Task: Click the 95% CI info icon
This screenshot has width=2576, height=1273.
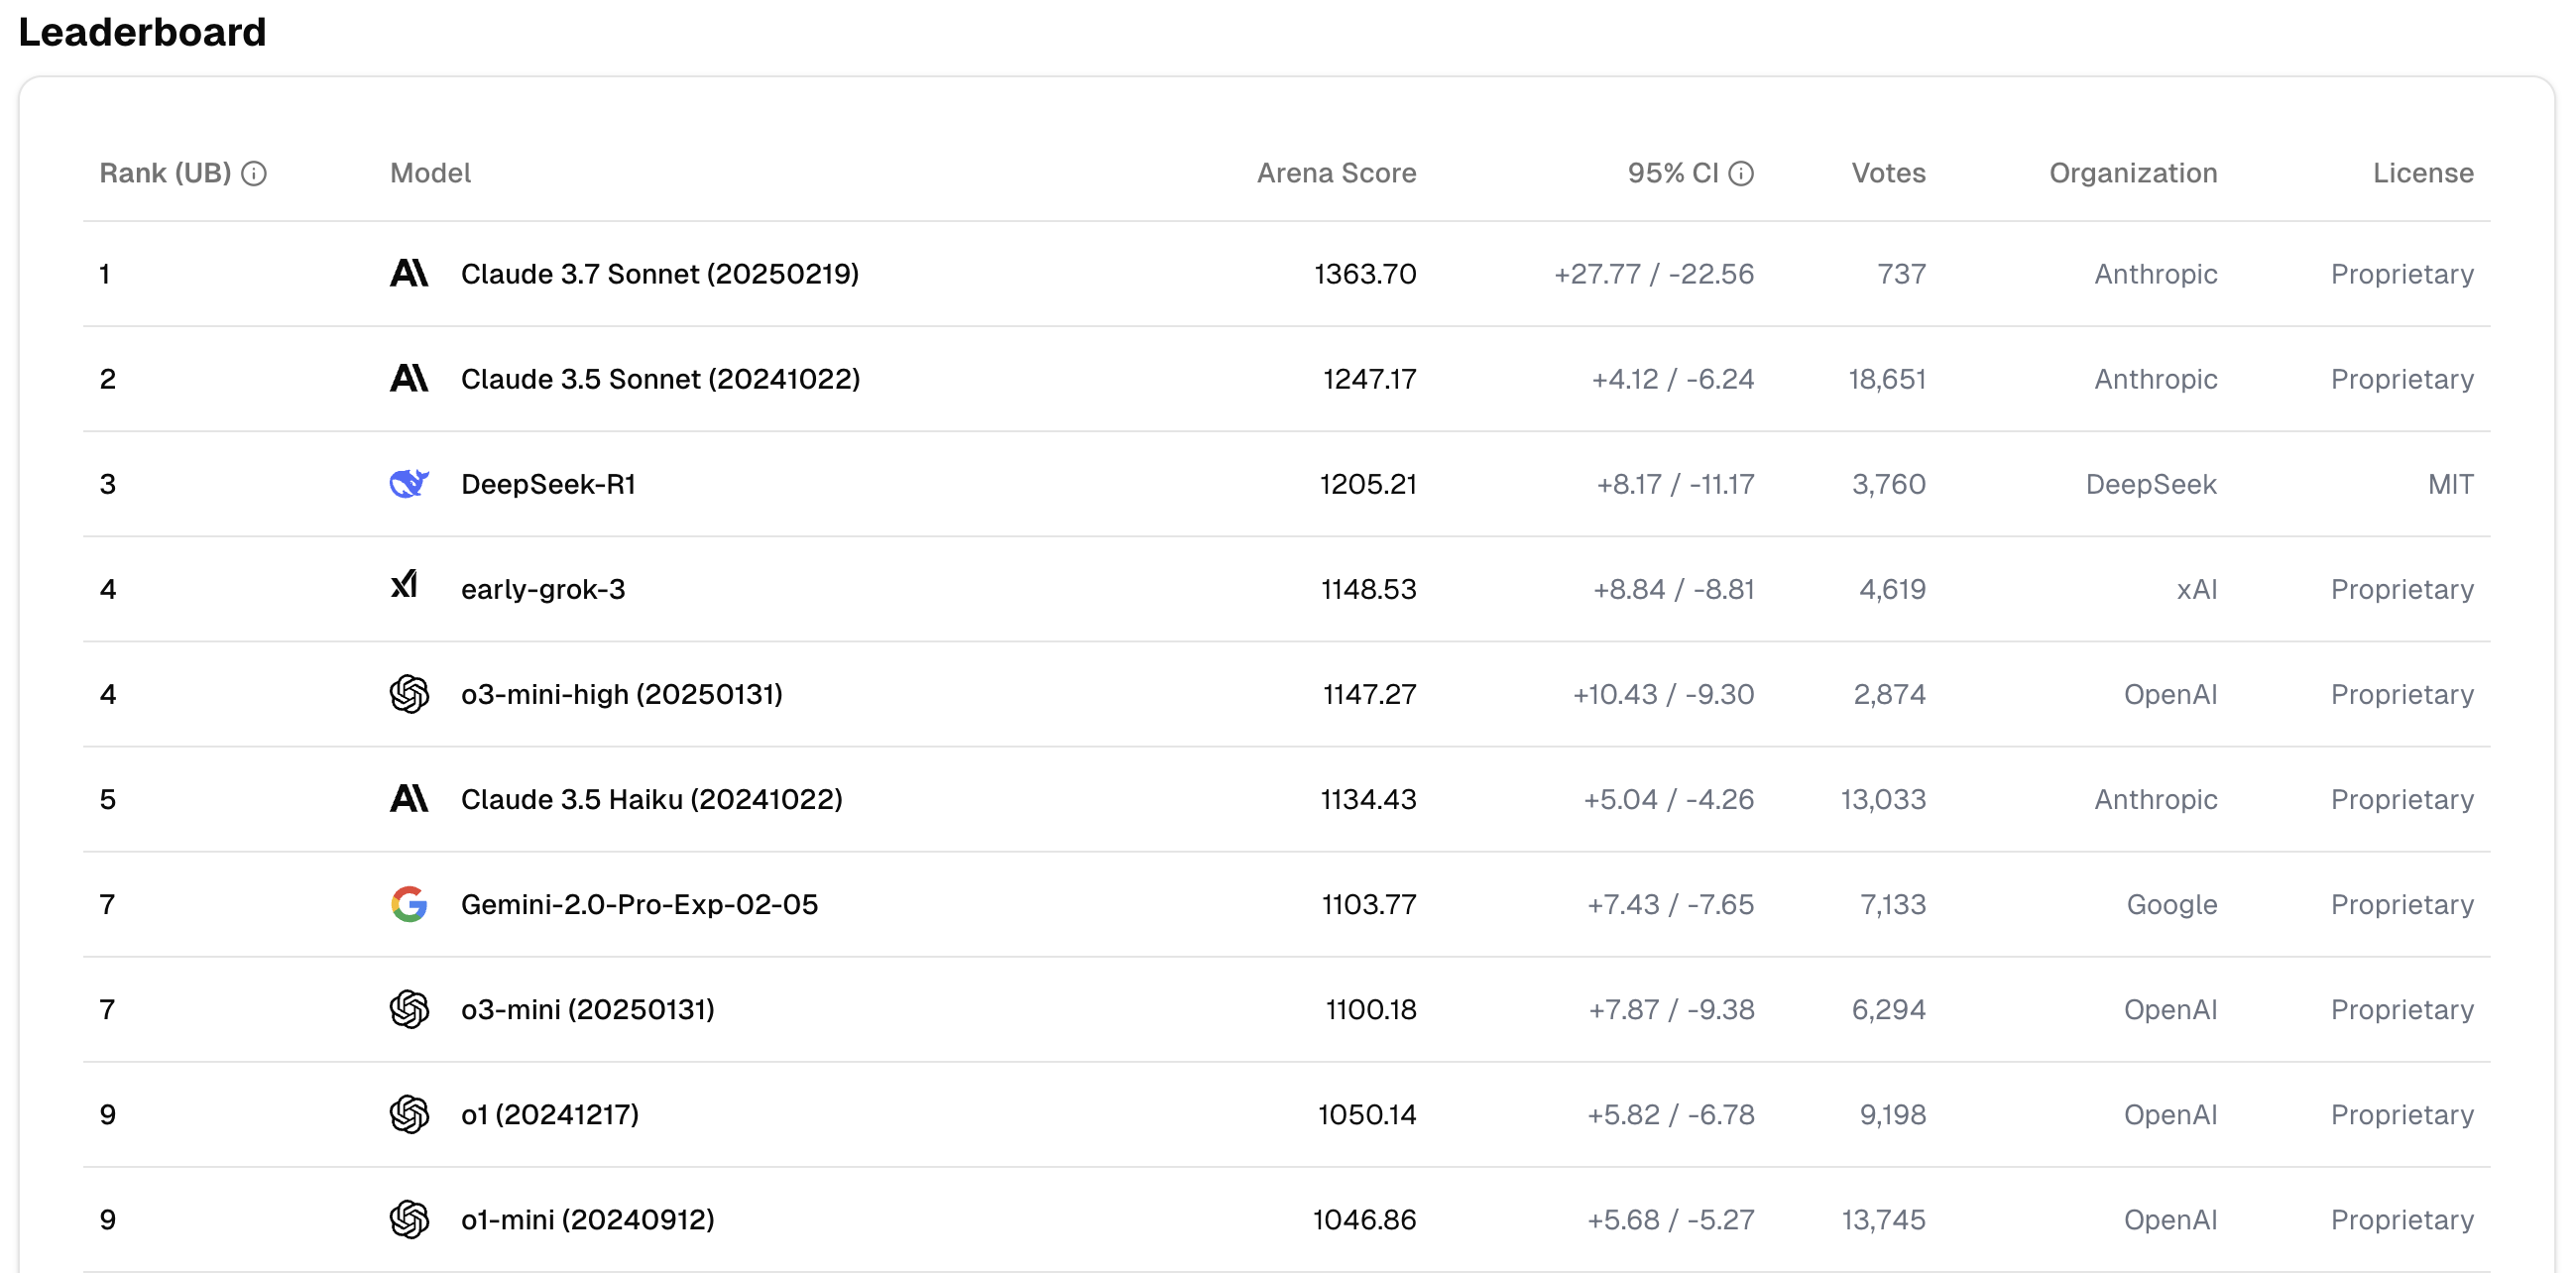Action: (1742, 173)
